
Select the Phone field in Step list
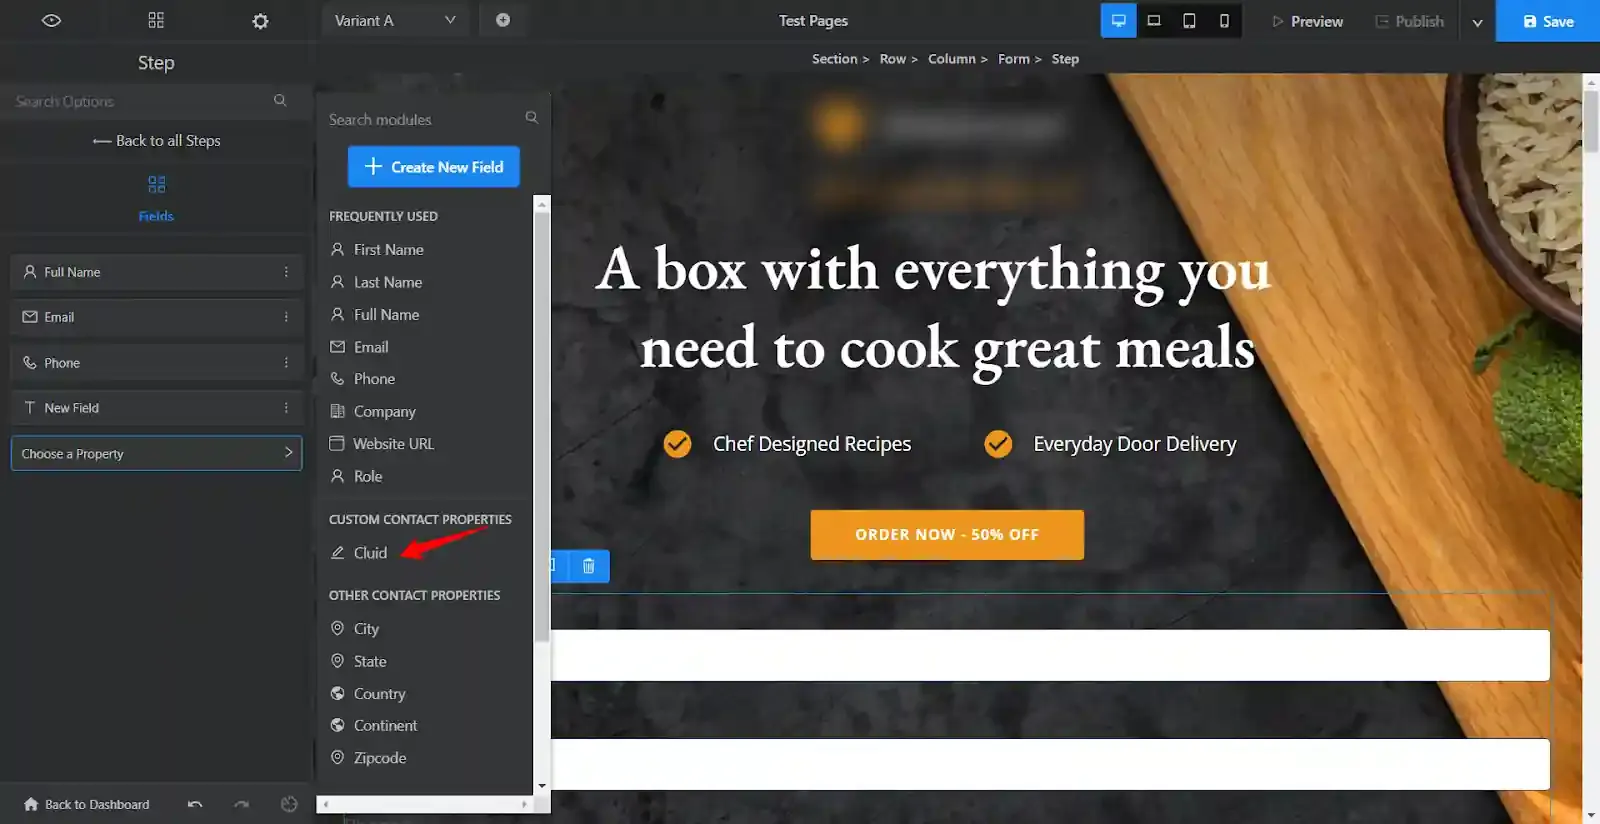156,363
